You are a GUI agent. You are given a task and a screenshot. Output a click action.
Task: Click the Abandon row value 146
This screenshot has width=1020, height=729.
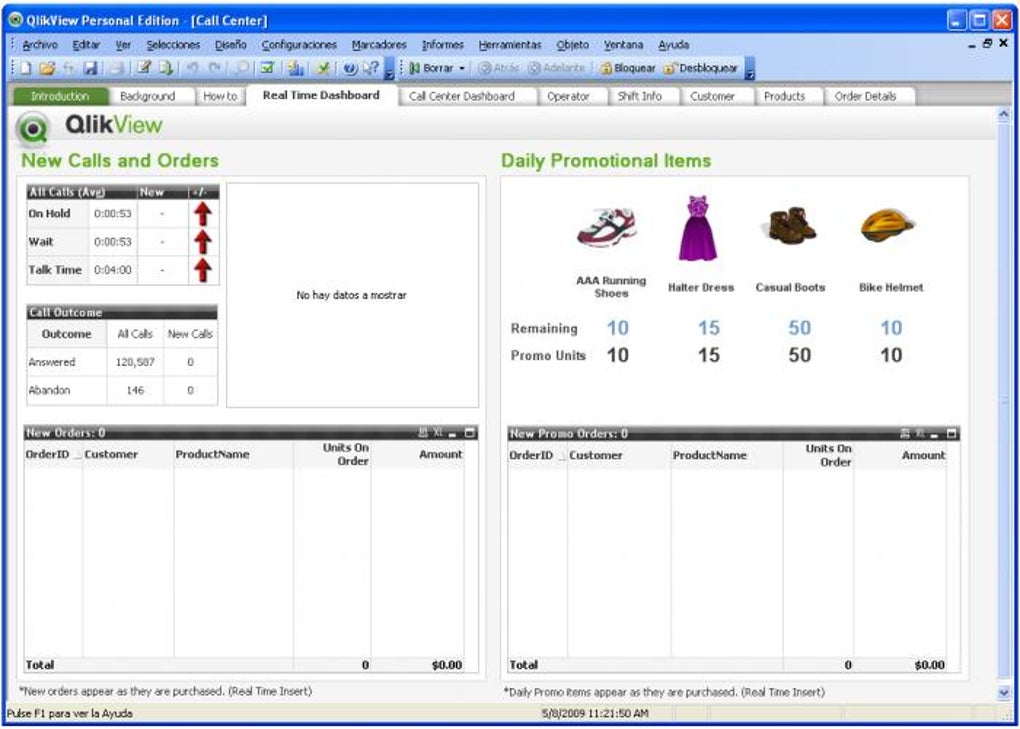pyautogui.click(x=135, y=390)
